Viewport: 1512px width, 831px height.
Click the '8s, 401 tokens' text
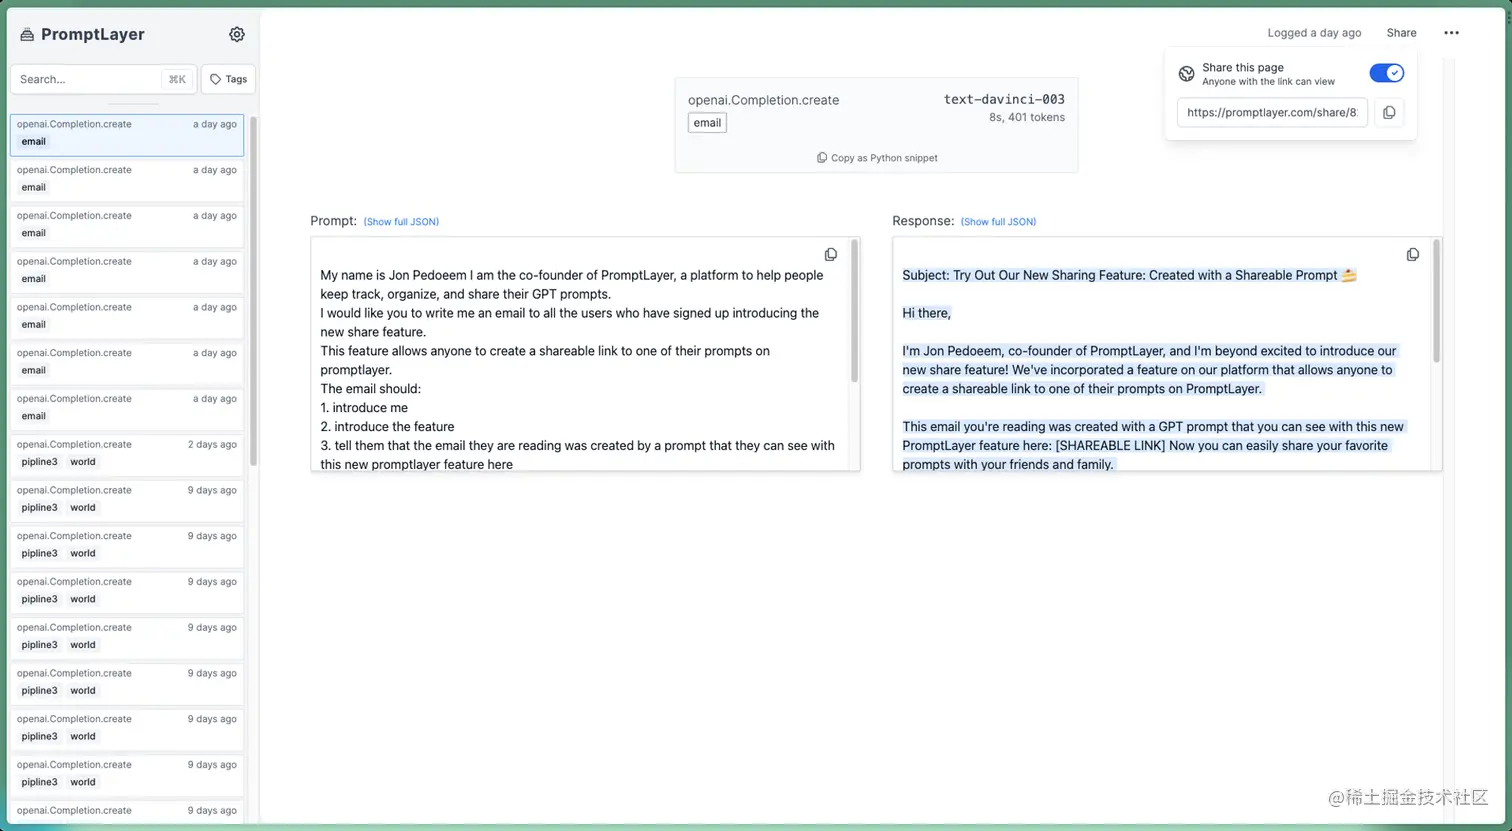click(x=1027, y=117)
